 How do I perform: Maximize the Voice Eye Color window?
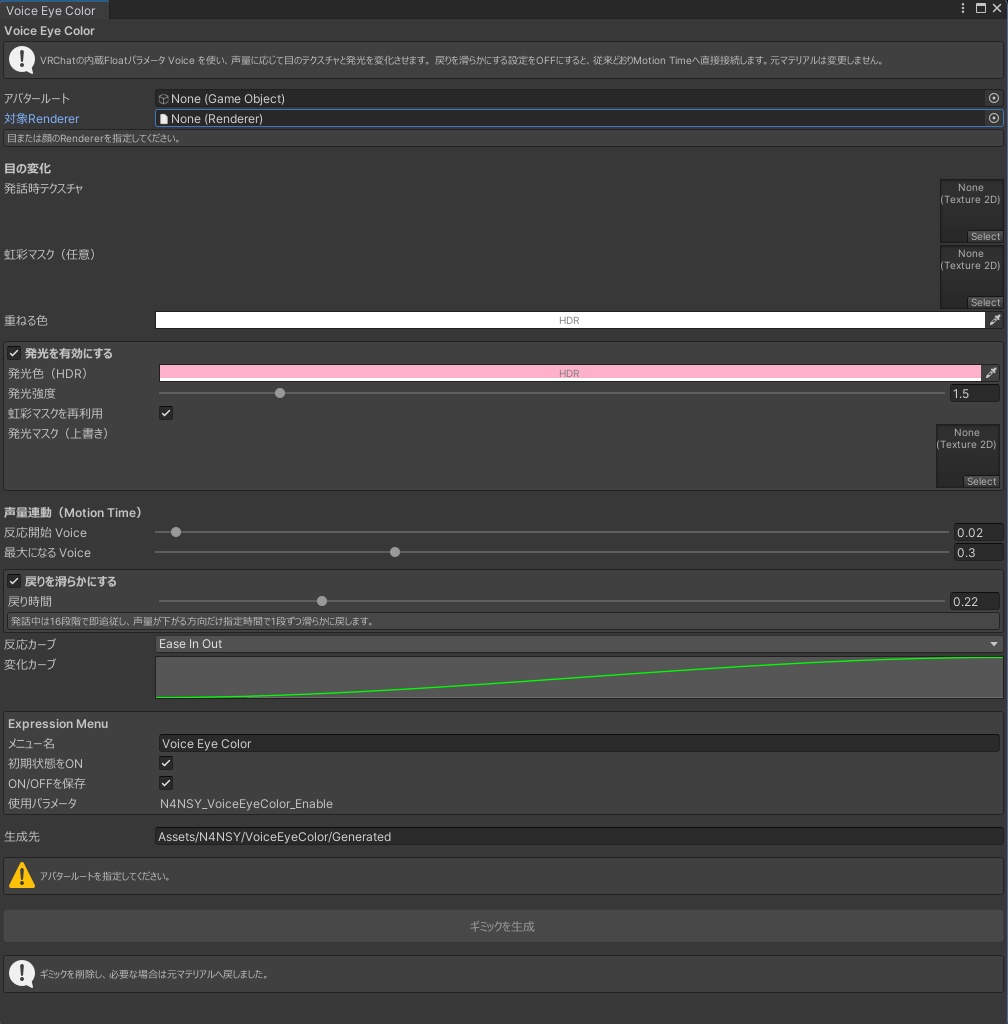tap(981, 8)
